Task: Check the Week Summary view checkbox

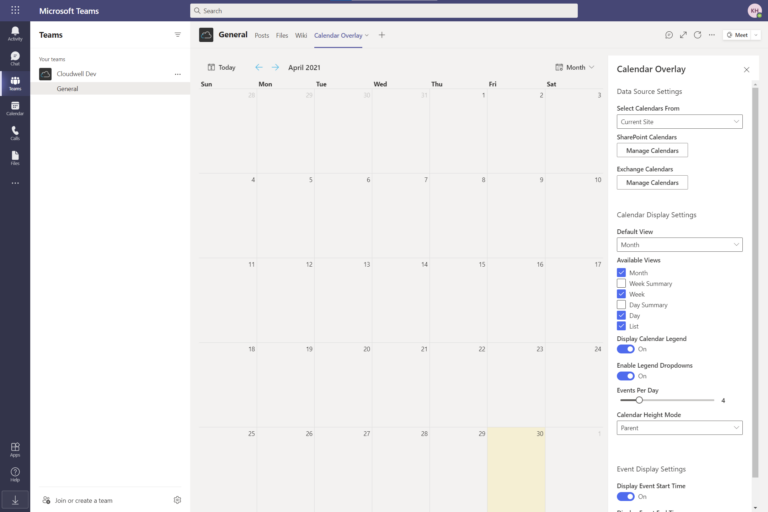Action: pyautogui.click(x=621, y=283)
